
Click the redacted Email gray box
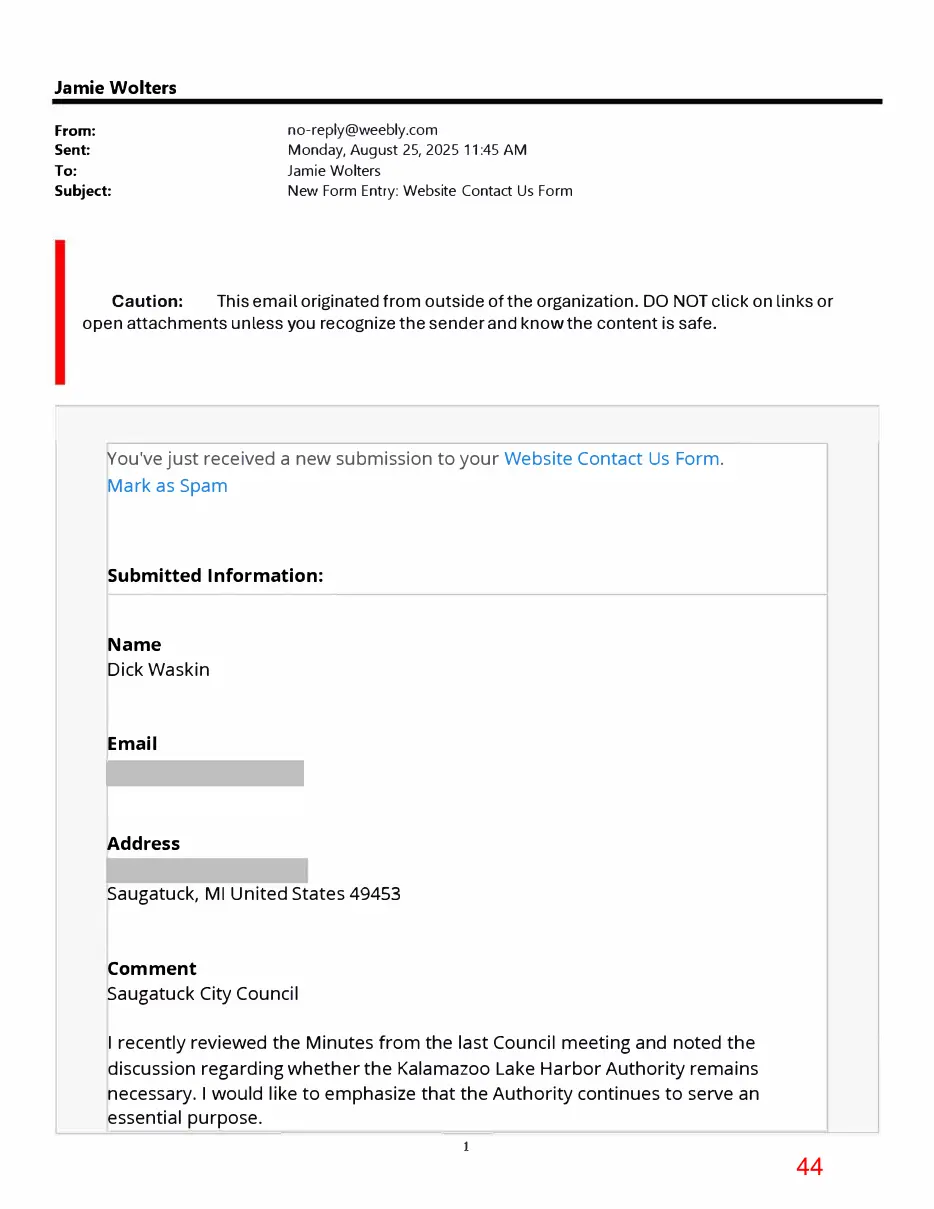[x=205, y=773]
